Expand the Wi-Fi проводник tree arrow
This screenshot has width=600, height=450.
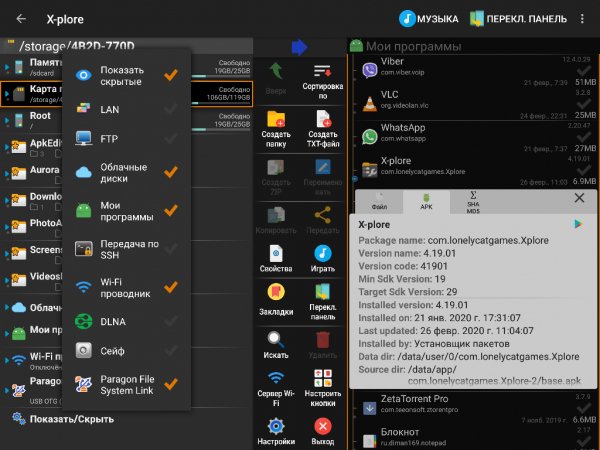tap(7, 360)
